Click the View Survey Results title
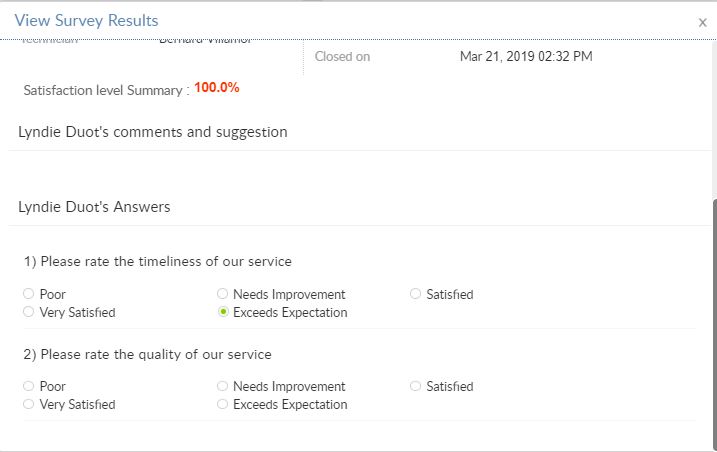The width and height of the screenshot is (717, 452). coord(86,20)
